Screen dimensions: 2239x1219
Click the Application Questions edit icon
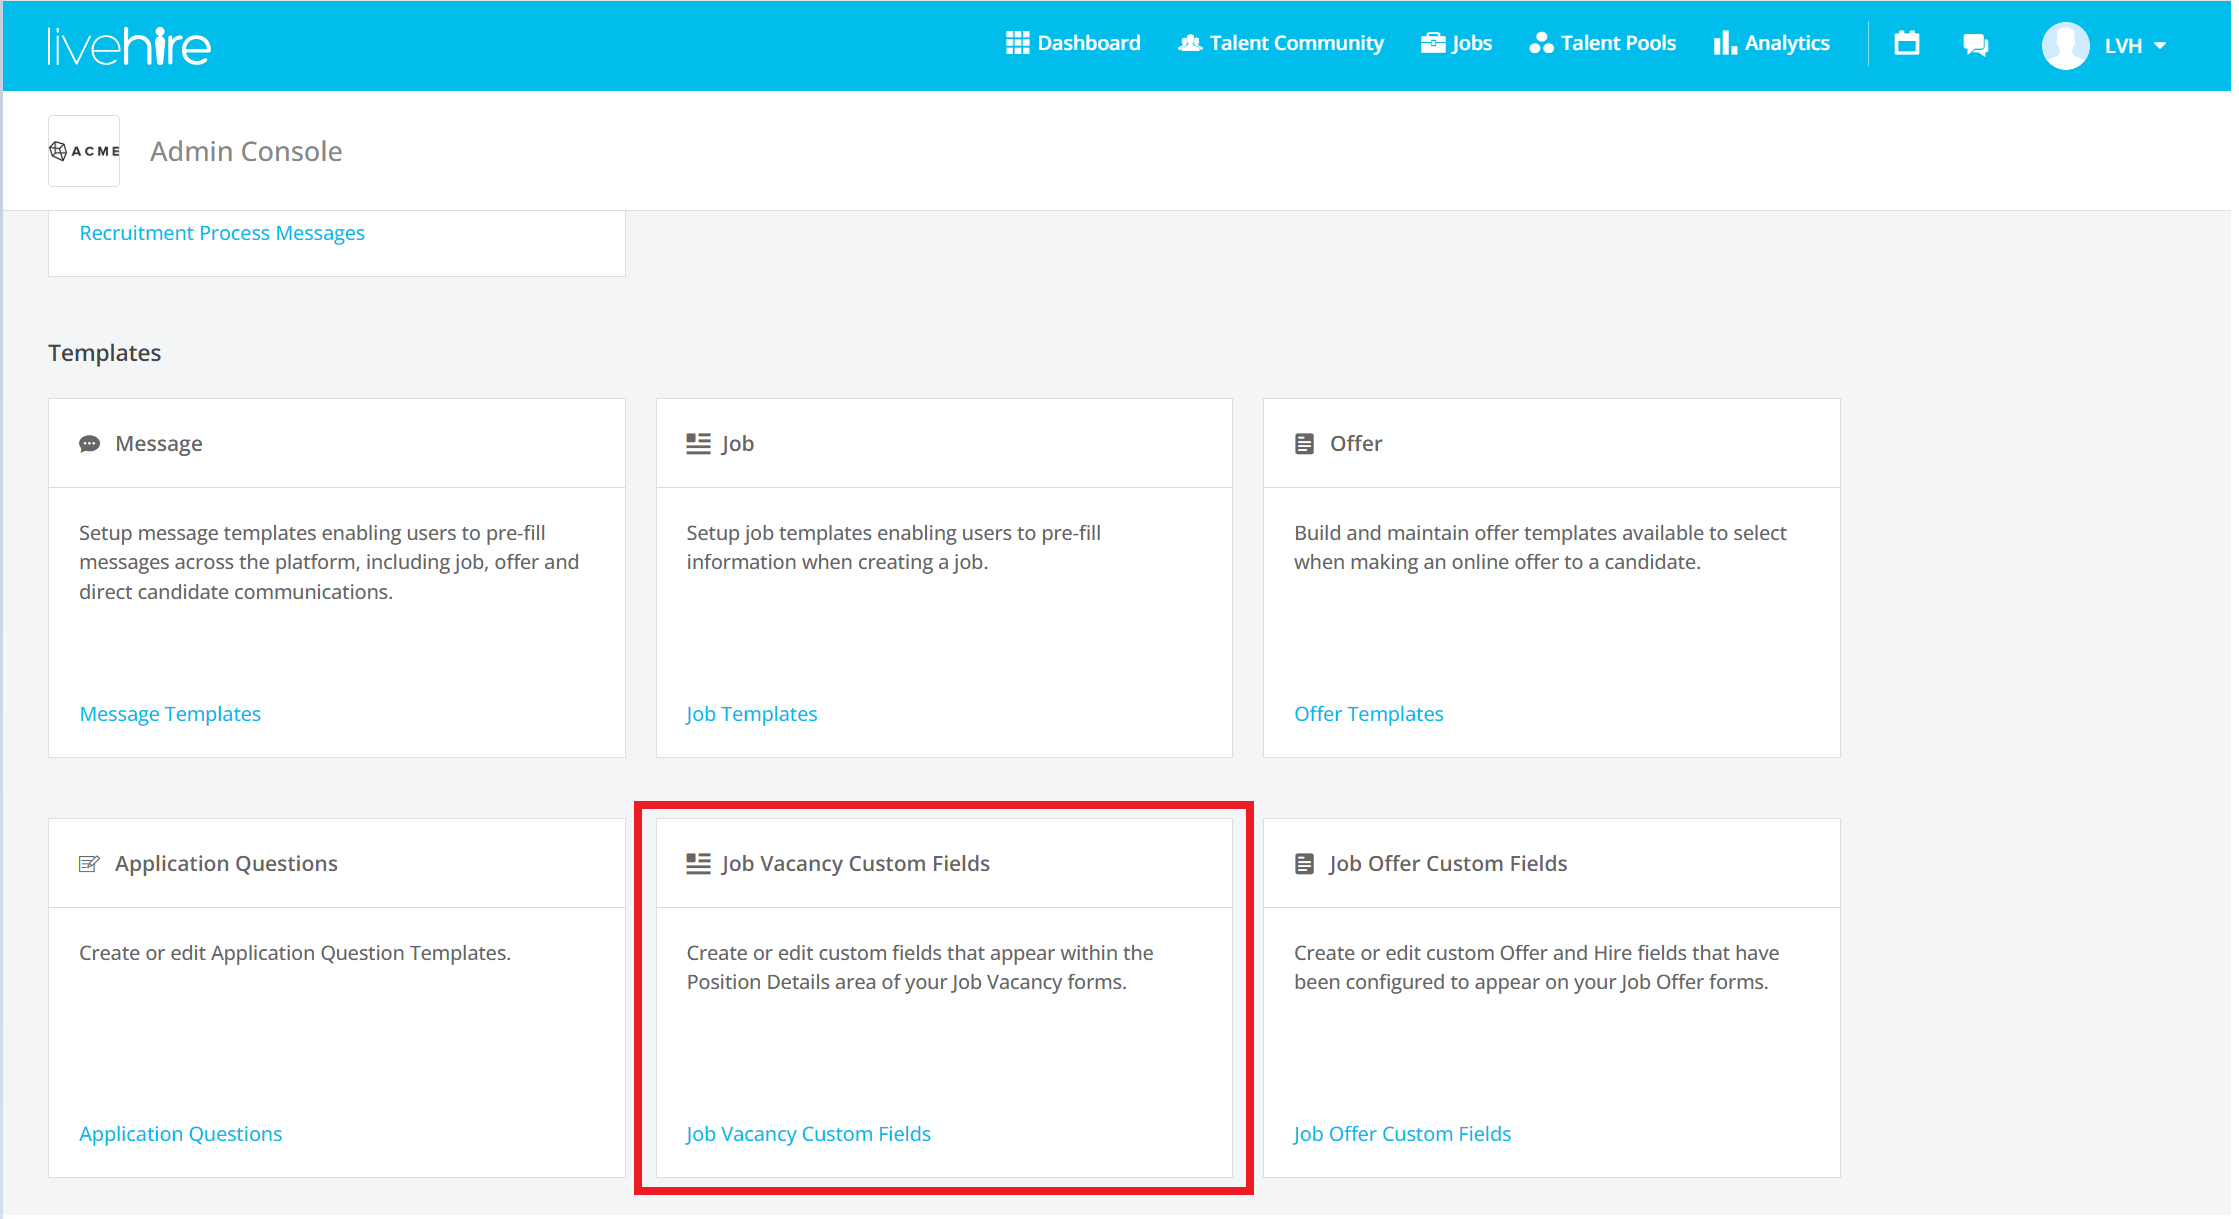pyautogui.click(x=89, y=864)
